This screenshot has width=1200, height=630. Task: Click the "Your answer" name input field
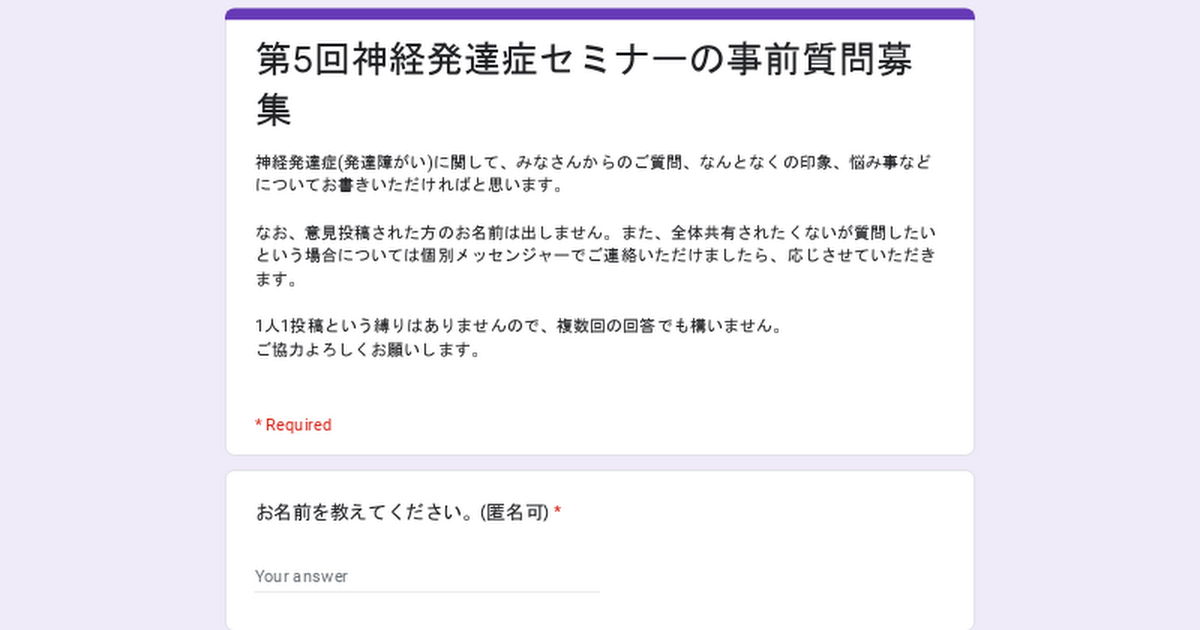click(426, 576)
